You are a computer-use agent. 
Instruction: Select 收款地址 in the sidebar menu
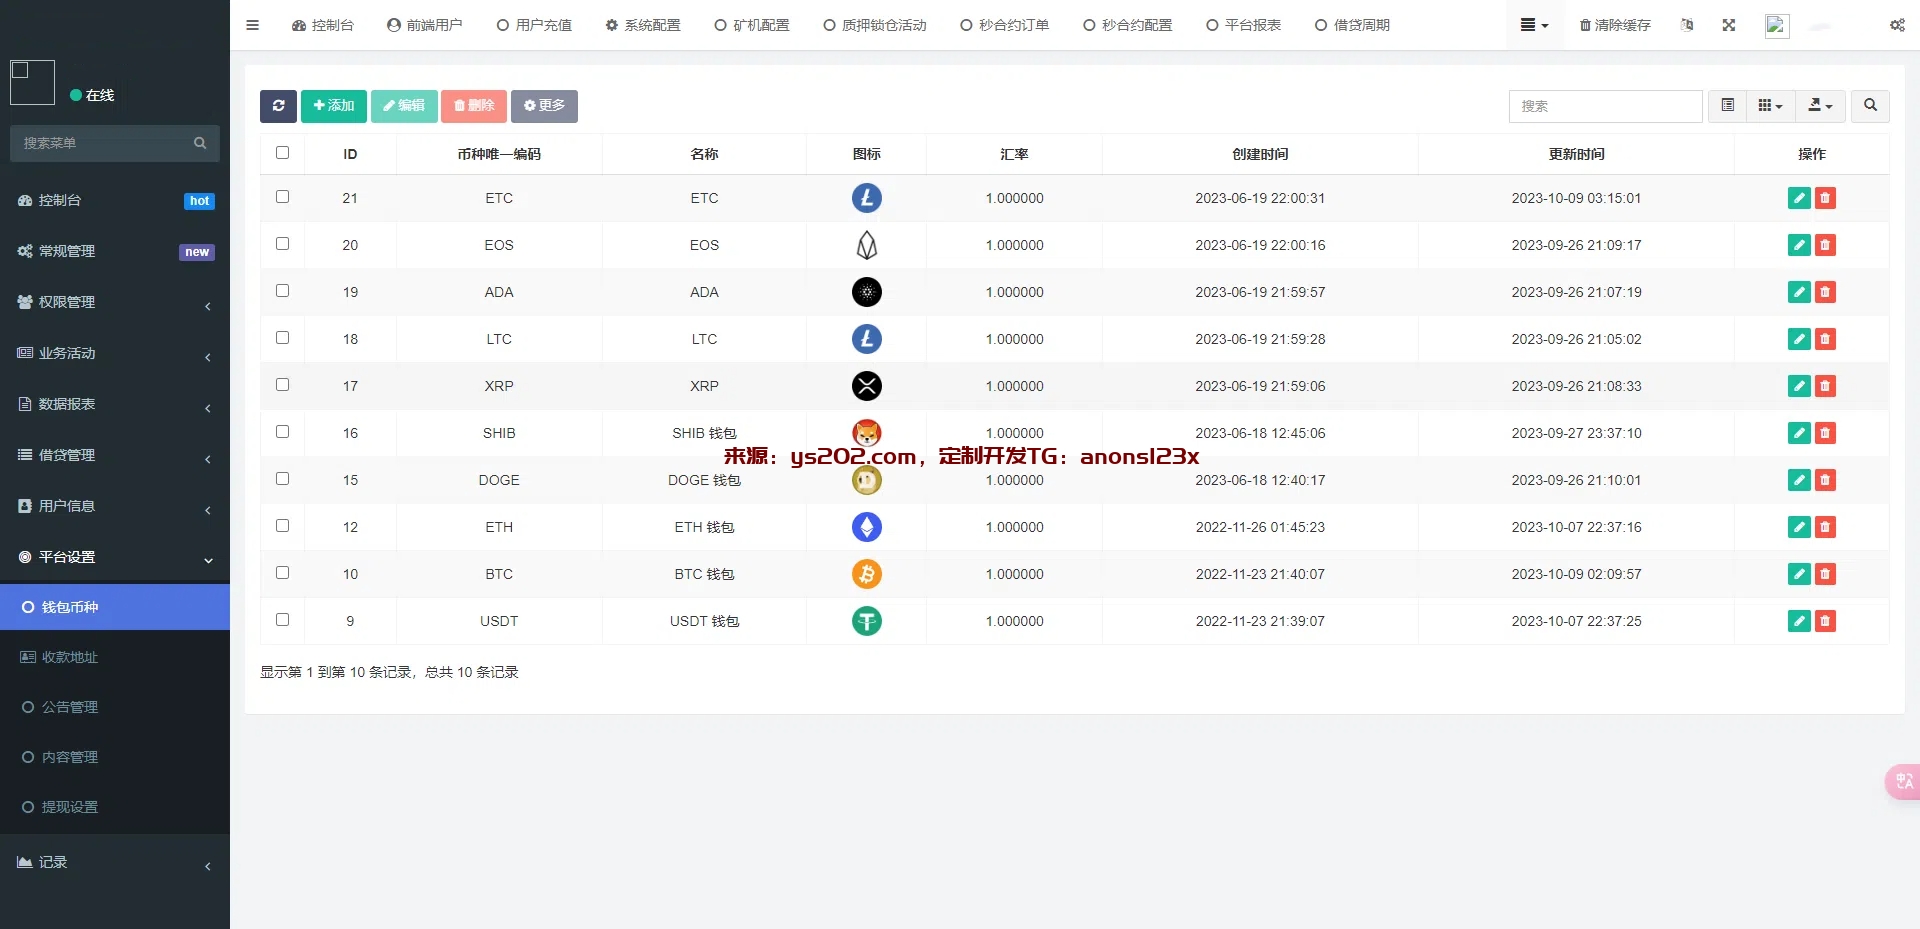[x=69, y=657]
